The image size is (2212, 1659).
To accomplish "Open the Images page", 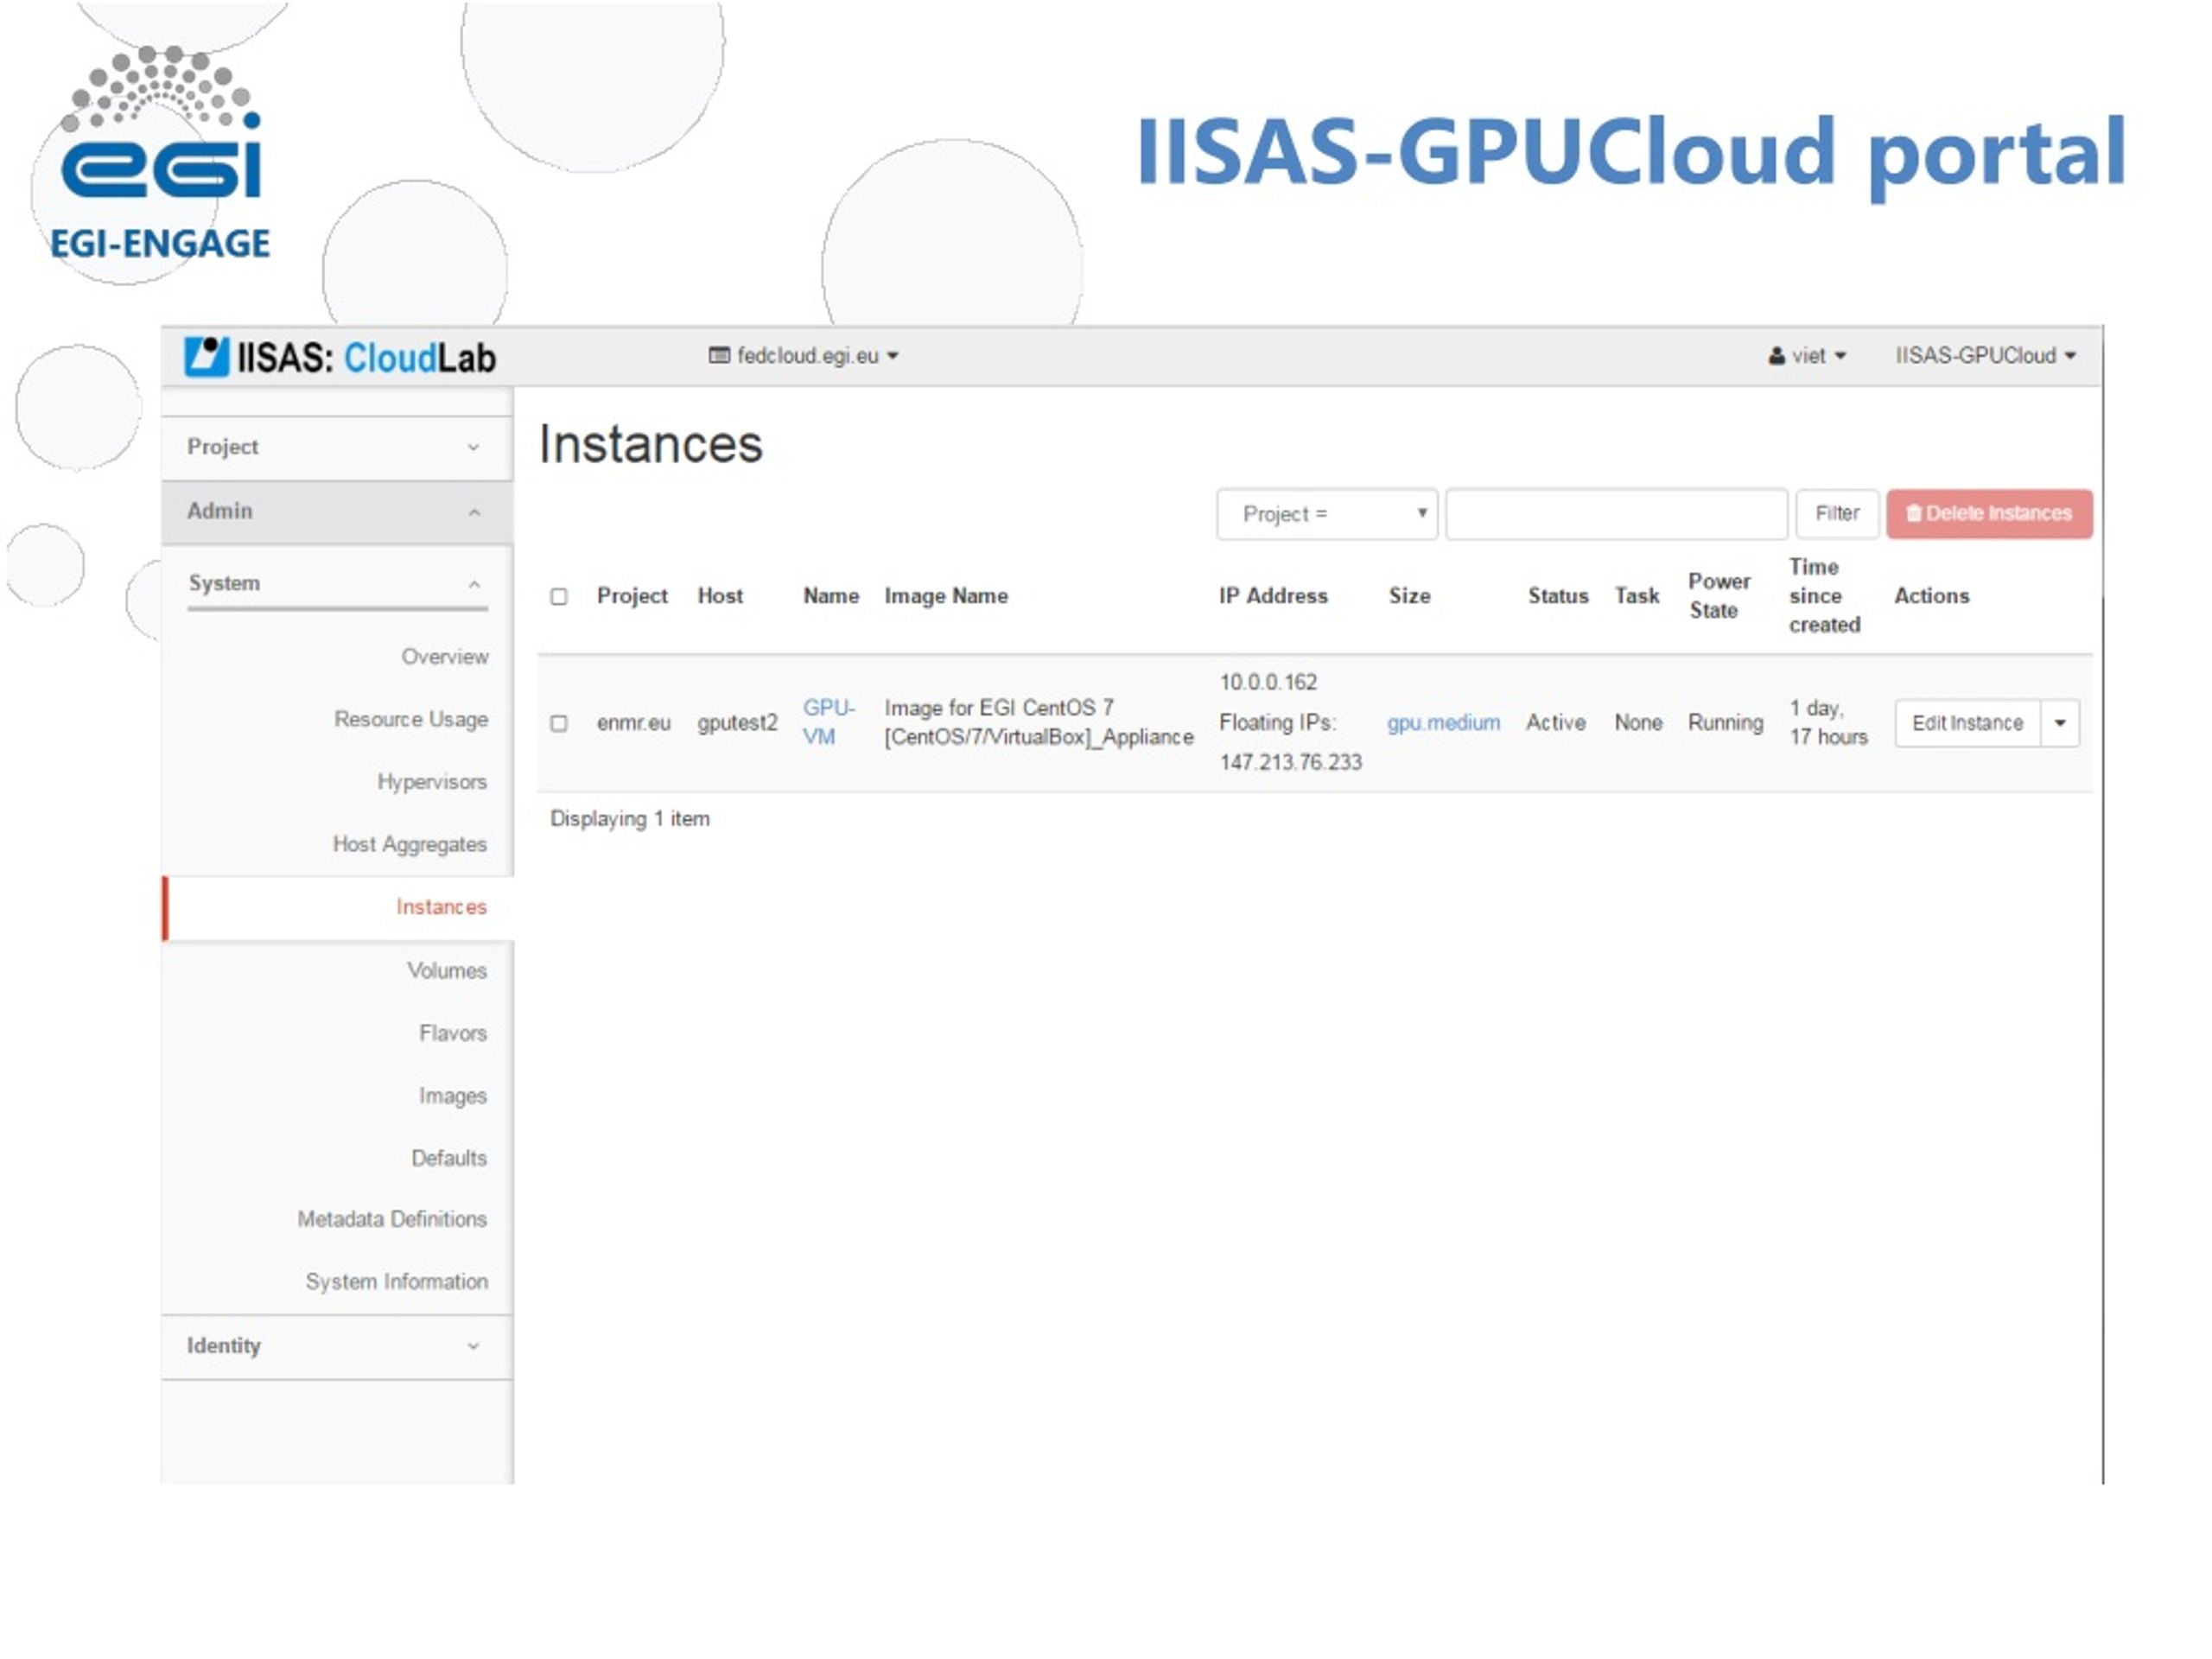I will tap(453, 1096).
